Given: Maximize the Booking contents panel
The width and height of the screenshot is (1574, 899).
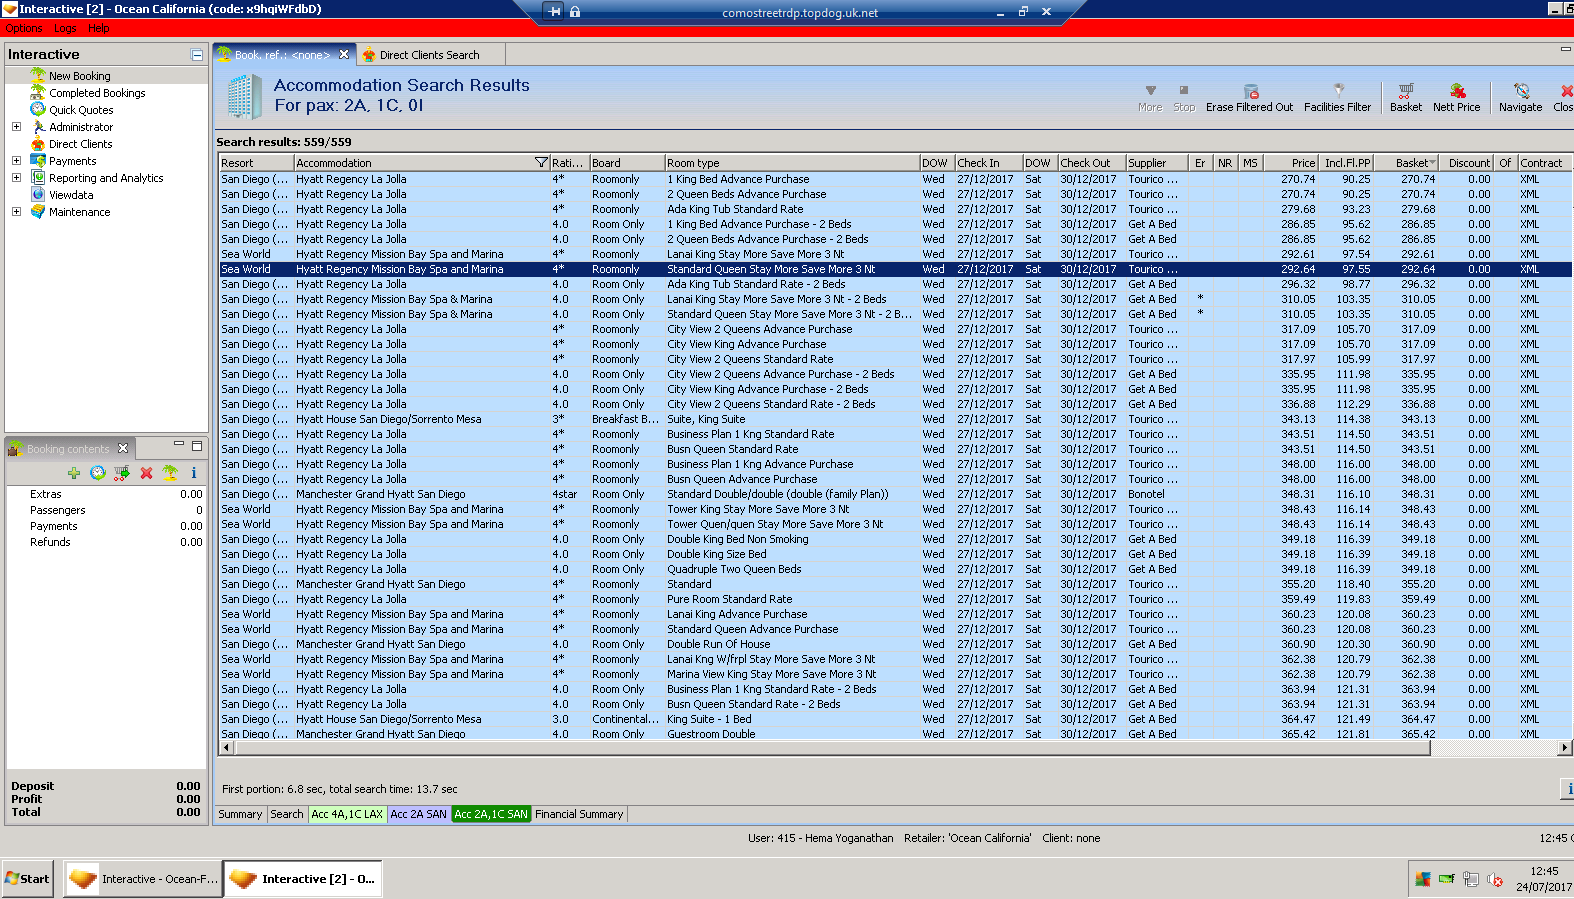Looking at the screenshot, I should 197,446.
